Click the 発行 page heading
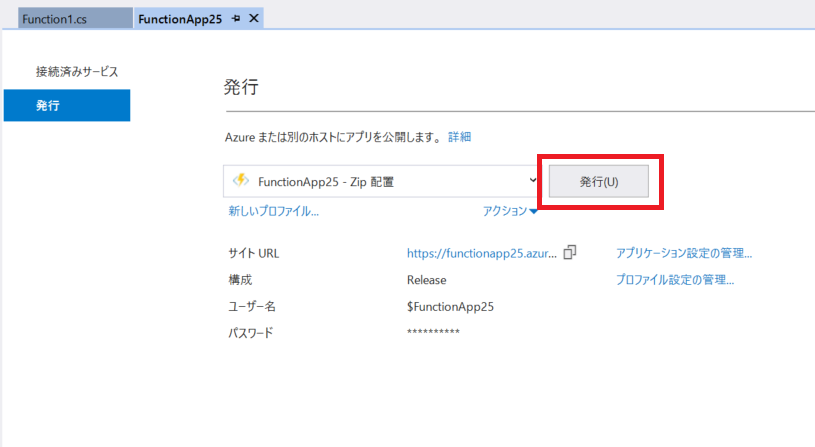Viewport: 815px width, 447px height. coord(241,87)
